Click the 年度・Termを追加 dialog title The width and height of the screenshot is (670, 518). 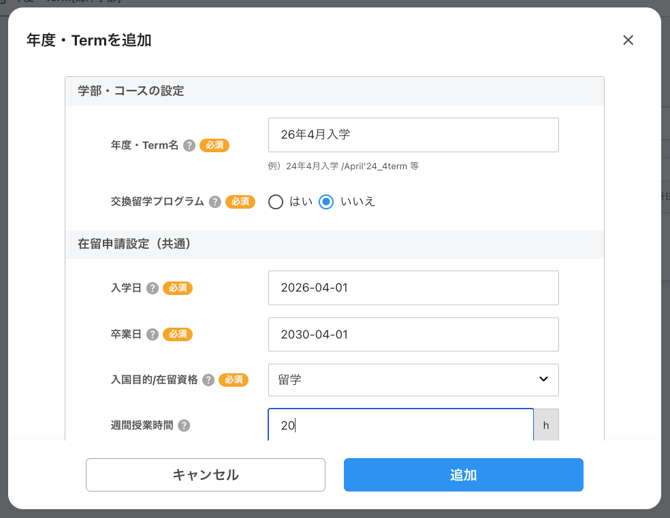89,40
